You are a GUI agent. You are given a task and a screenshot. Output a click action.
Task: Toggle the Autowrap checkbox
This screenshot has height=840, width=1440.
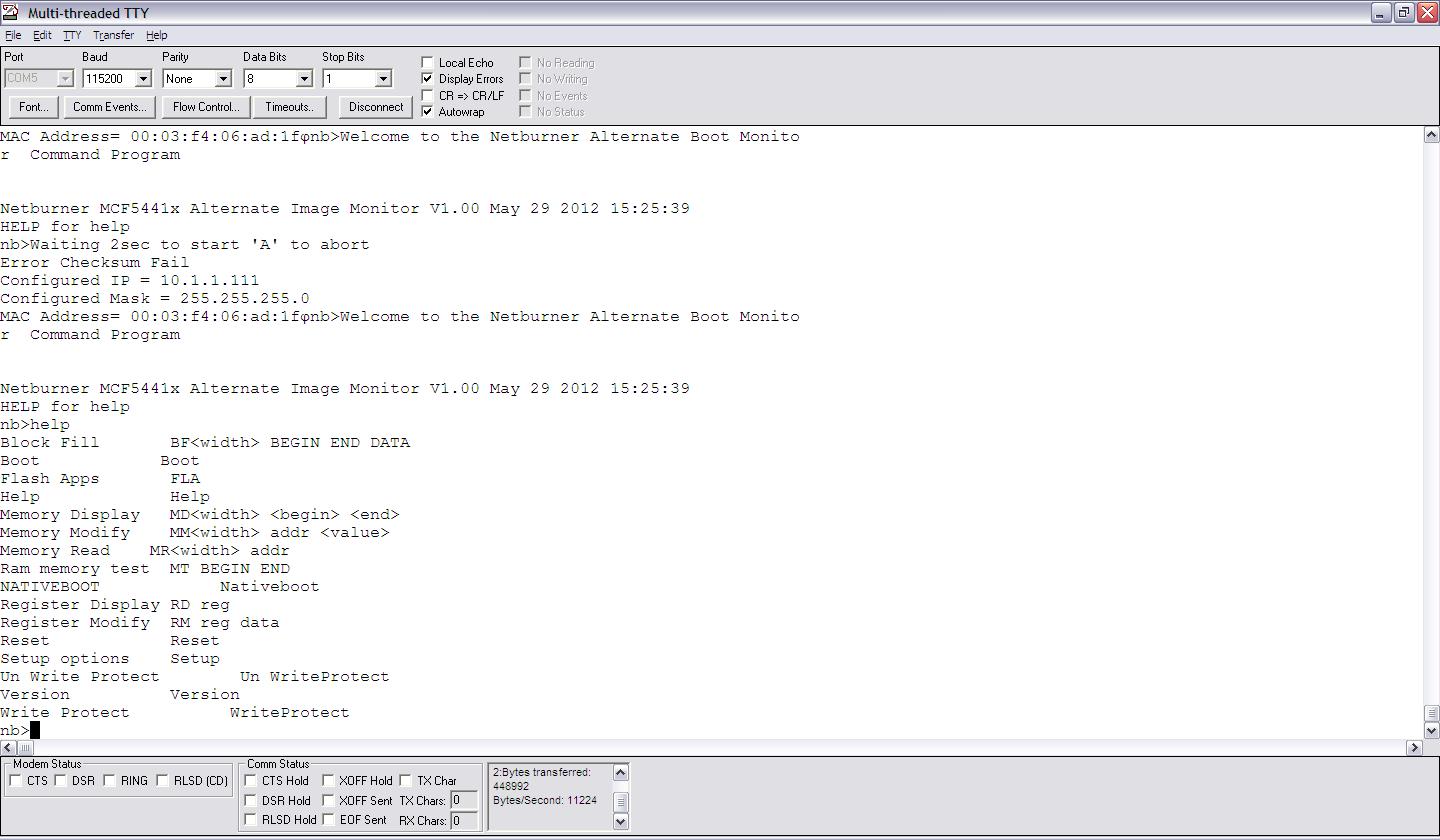[428, 112]
